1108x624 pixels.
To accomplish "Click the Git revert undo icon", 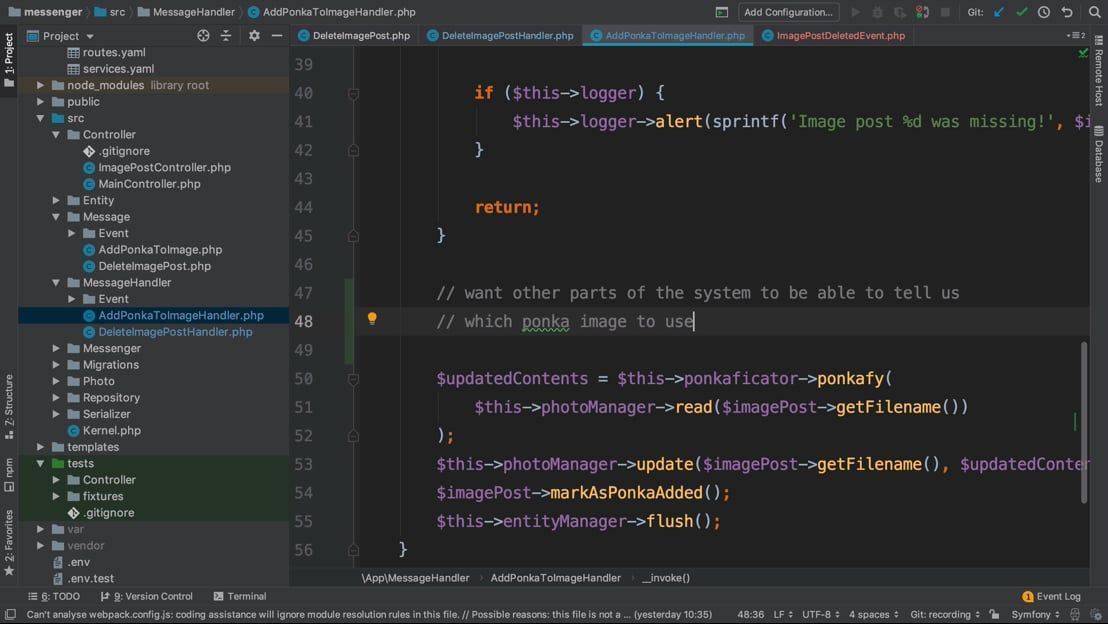I will [x=1067, y=12].
